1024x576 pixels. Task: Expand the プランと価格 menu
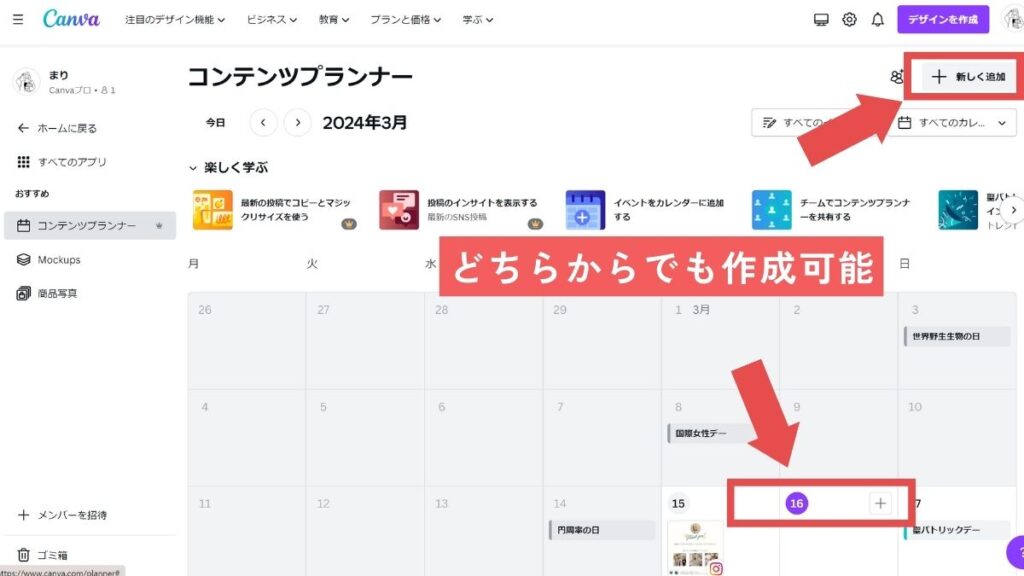coord(406,20)
